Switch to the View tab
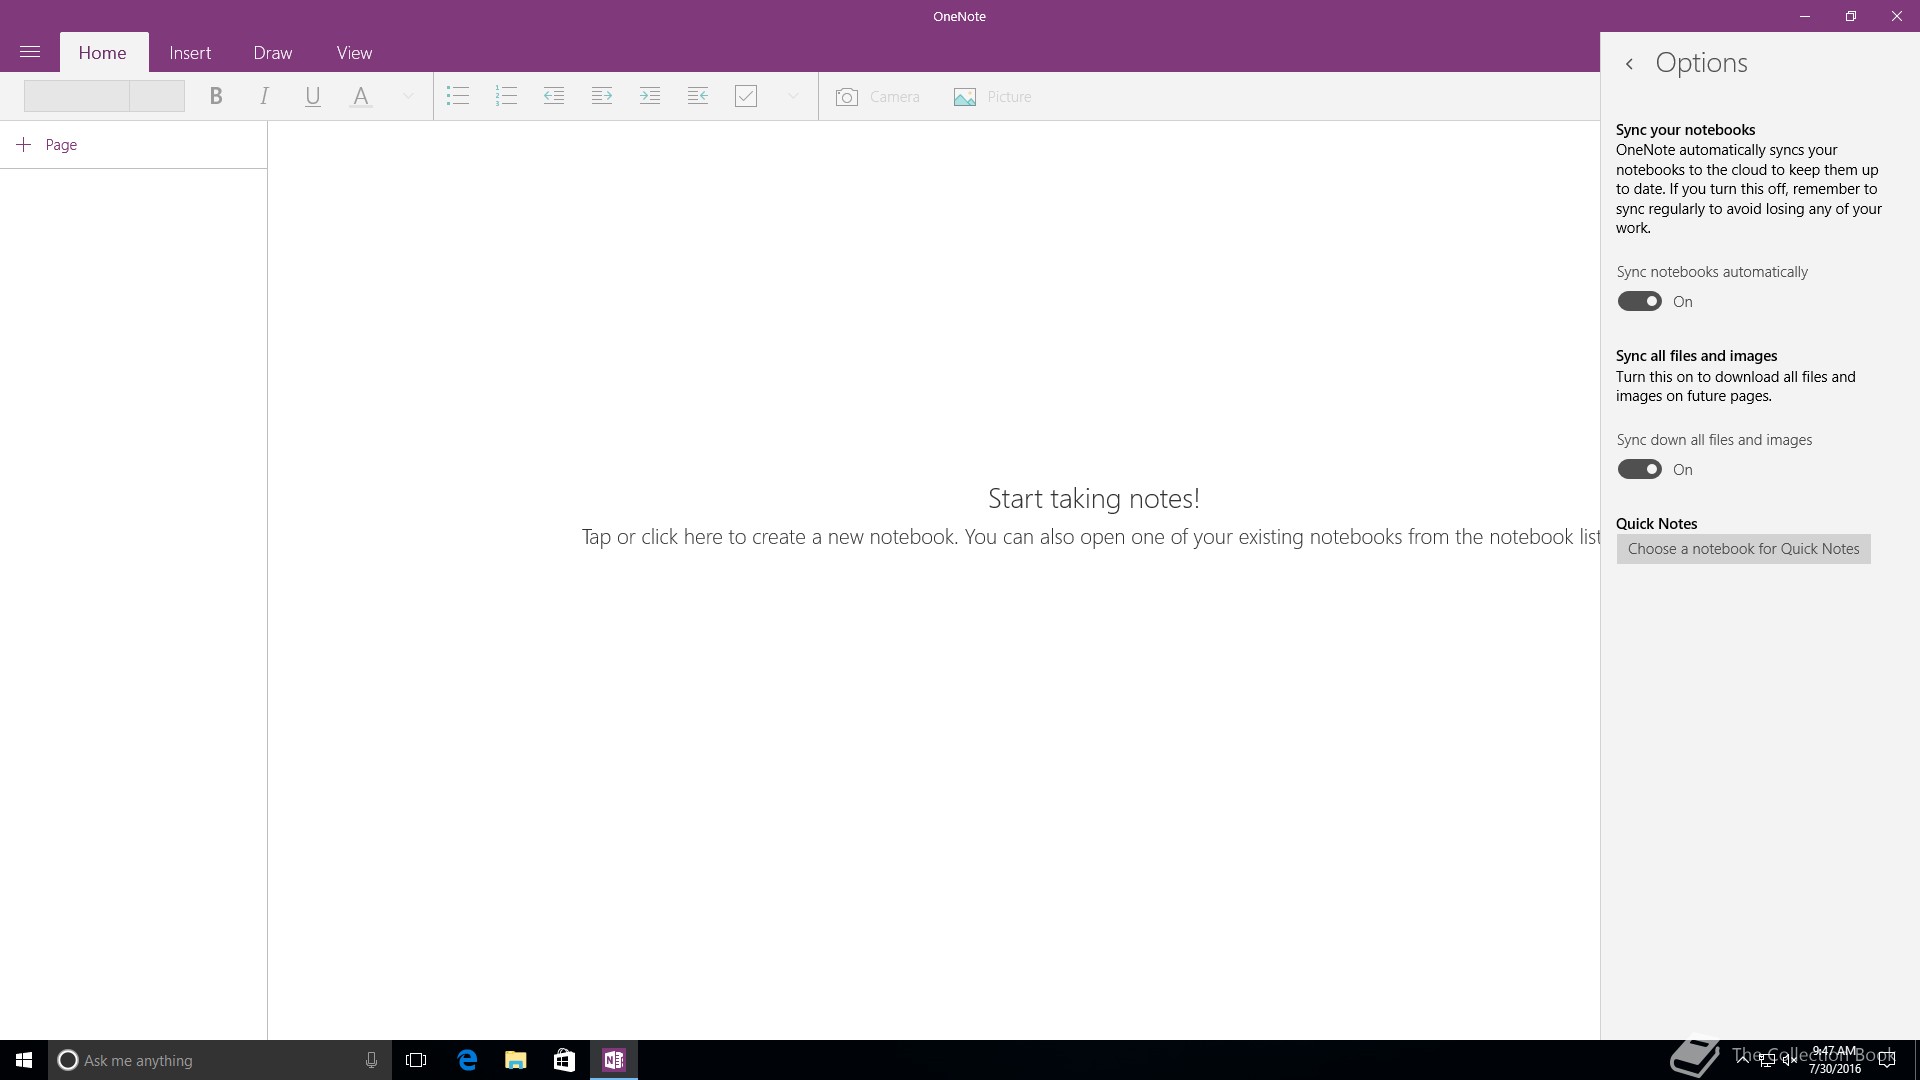This screenshot has height=1080, width=1920. tap(354, 52)
